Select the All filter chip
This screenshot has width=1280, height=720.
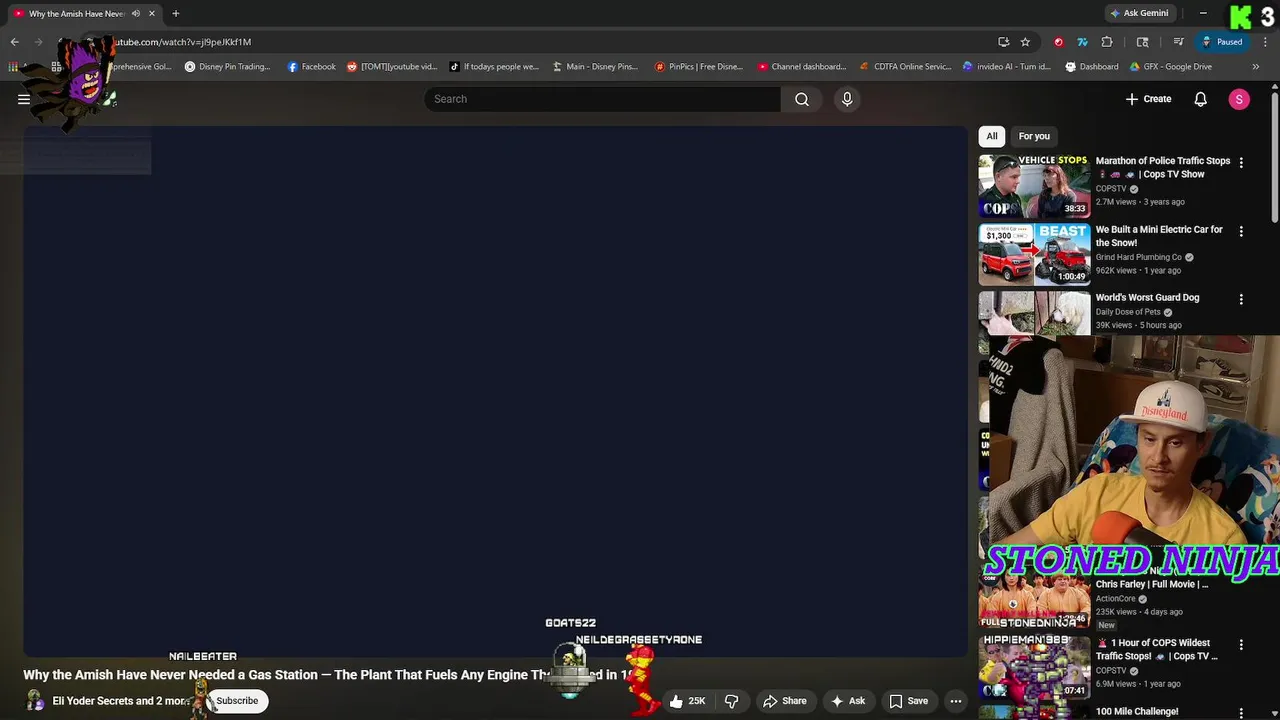[992, 136]
